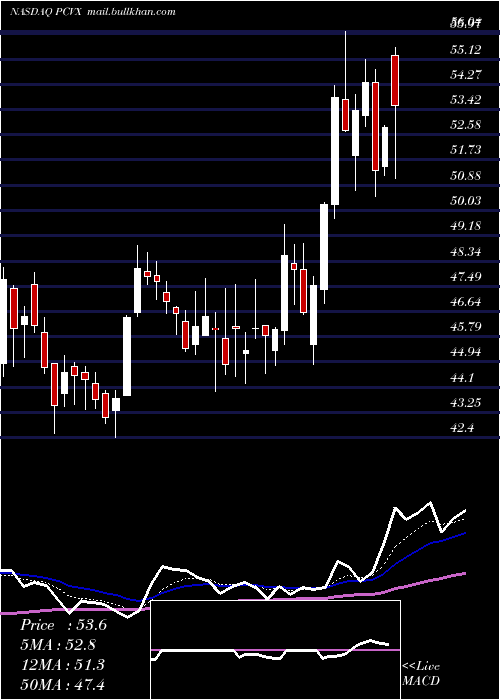Select the 50.03 price axis label
Screen dimensions: 500x700
[x=466, y=200]
